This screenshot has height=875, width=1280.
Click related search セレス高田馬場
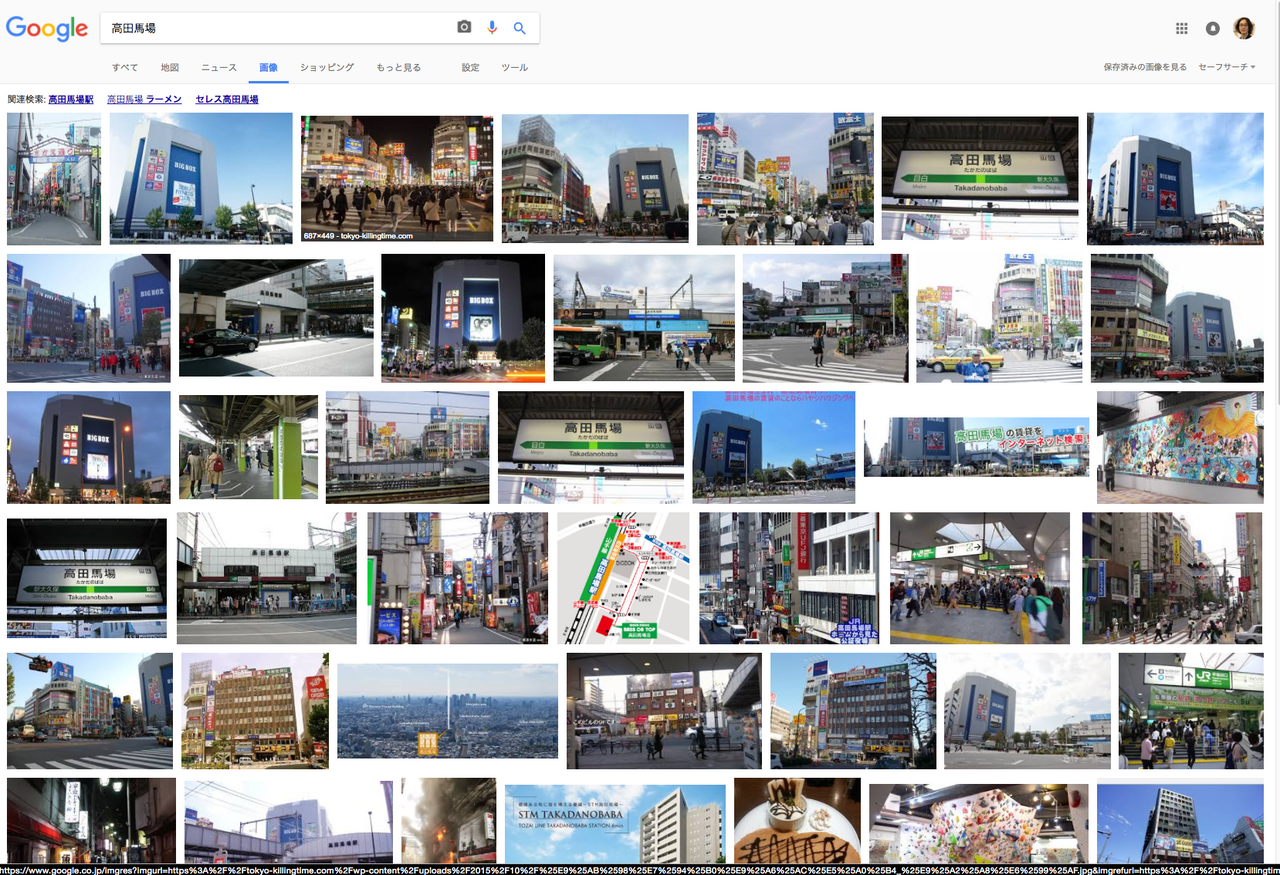[x=227, y=100]
